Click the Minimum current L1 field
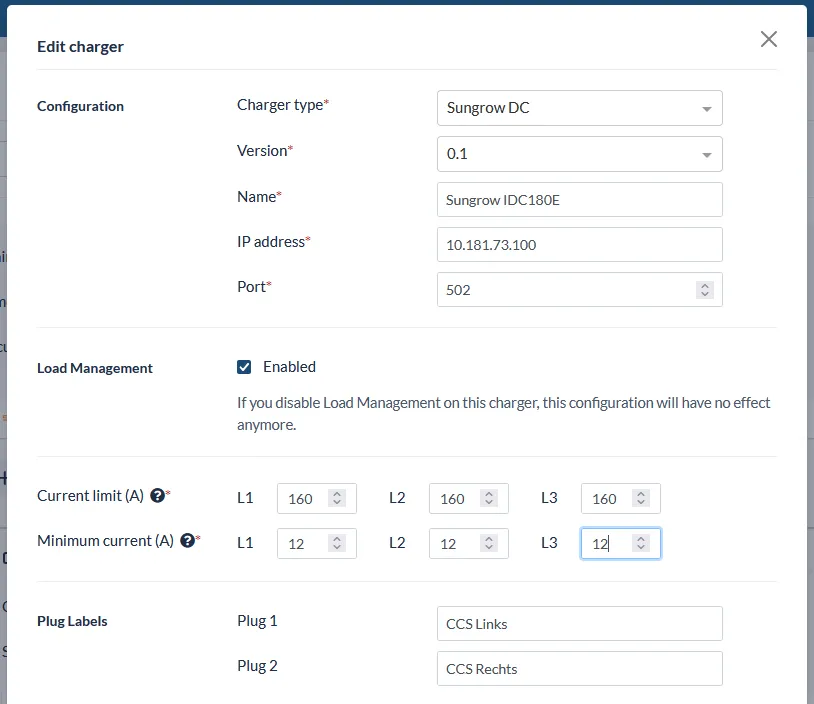 click(x=317, y=544)
